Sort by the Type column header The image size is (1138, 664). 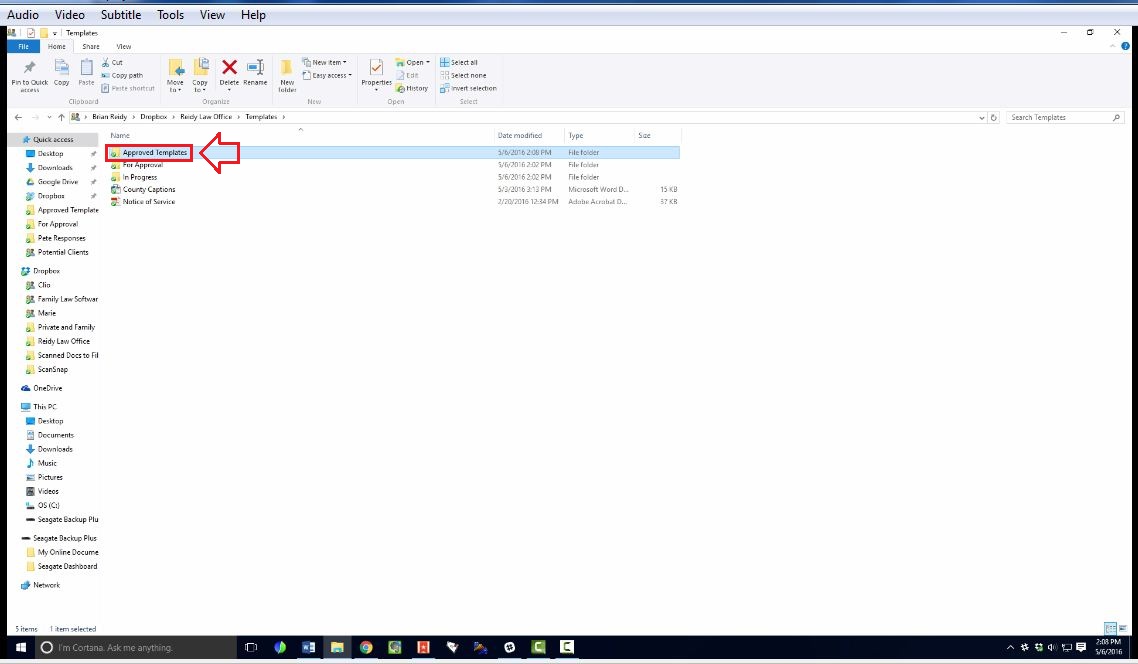coord(576,136)
